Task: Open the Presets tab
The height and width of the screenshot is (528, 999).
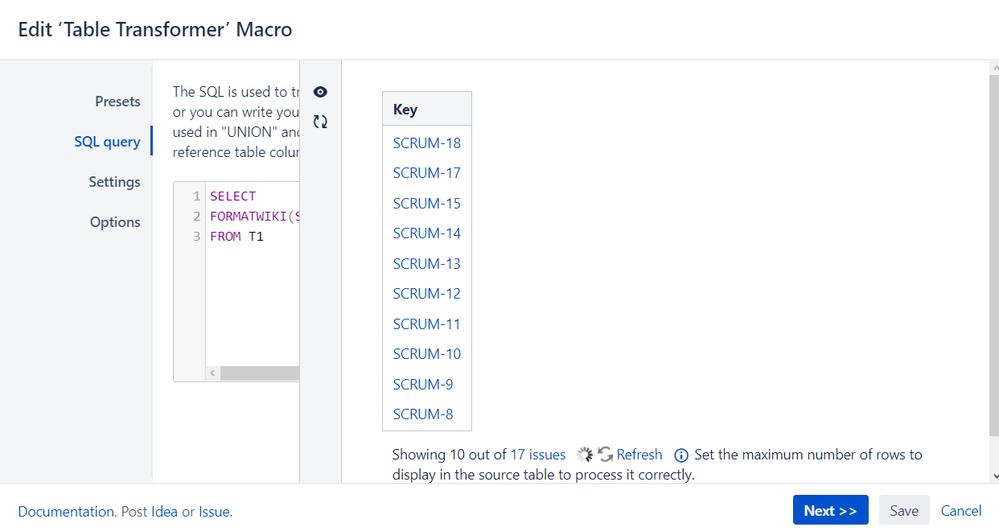Action: (117, 101)
